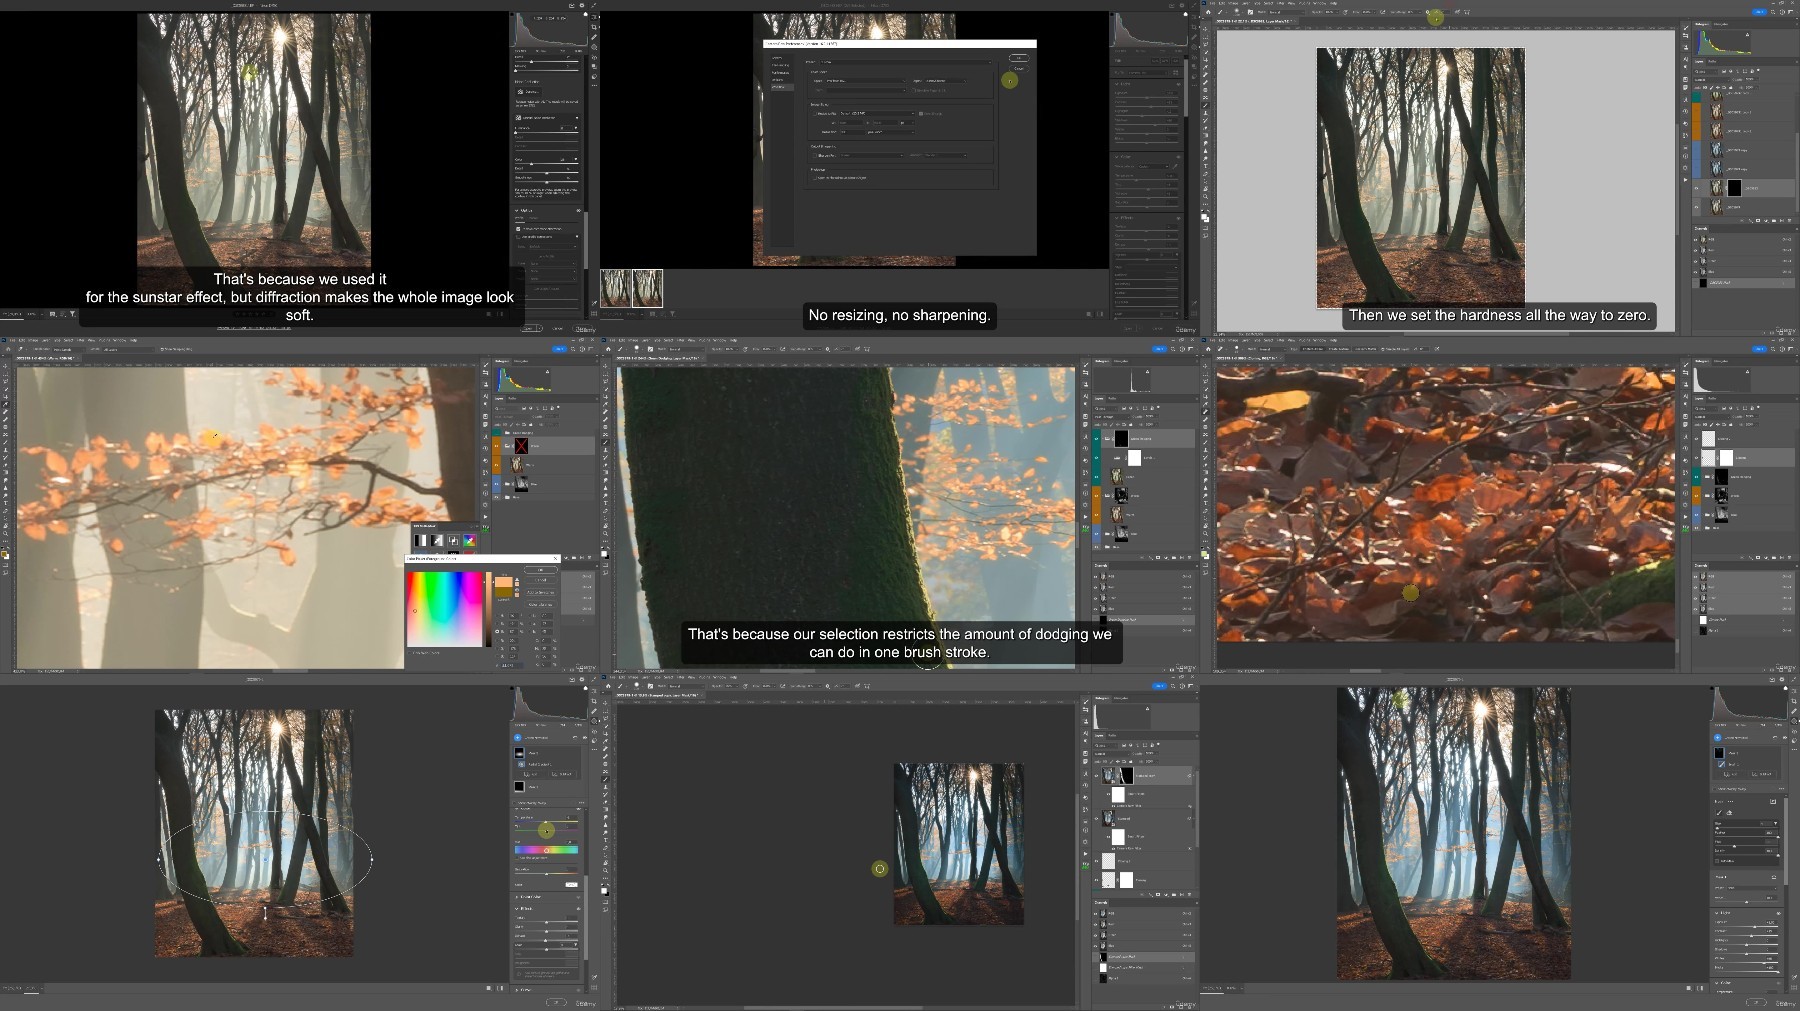Click OK in the Camera Raw preferences dialog

coord(1019,58)
